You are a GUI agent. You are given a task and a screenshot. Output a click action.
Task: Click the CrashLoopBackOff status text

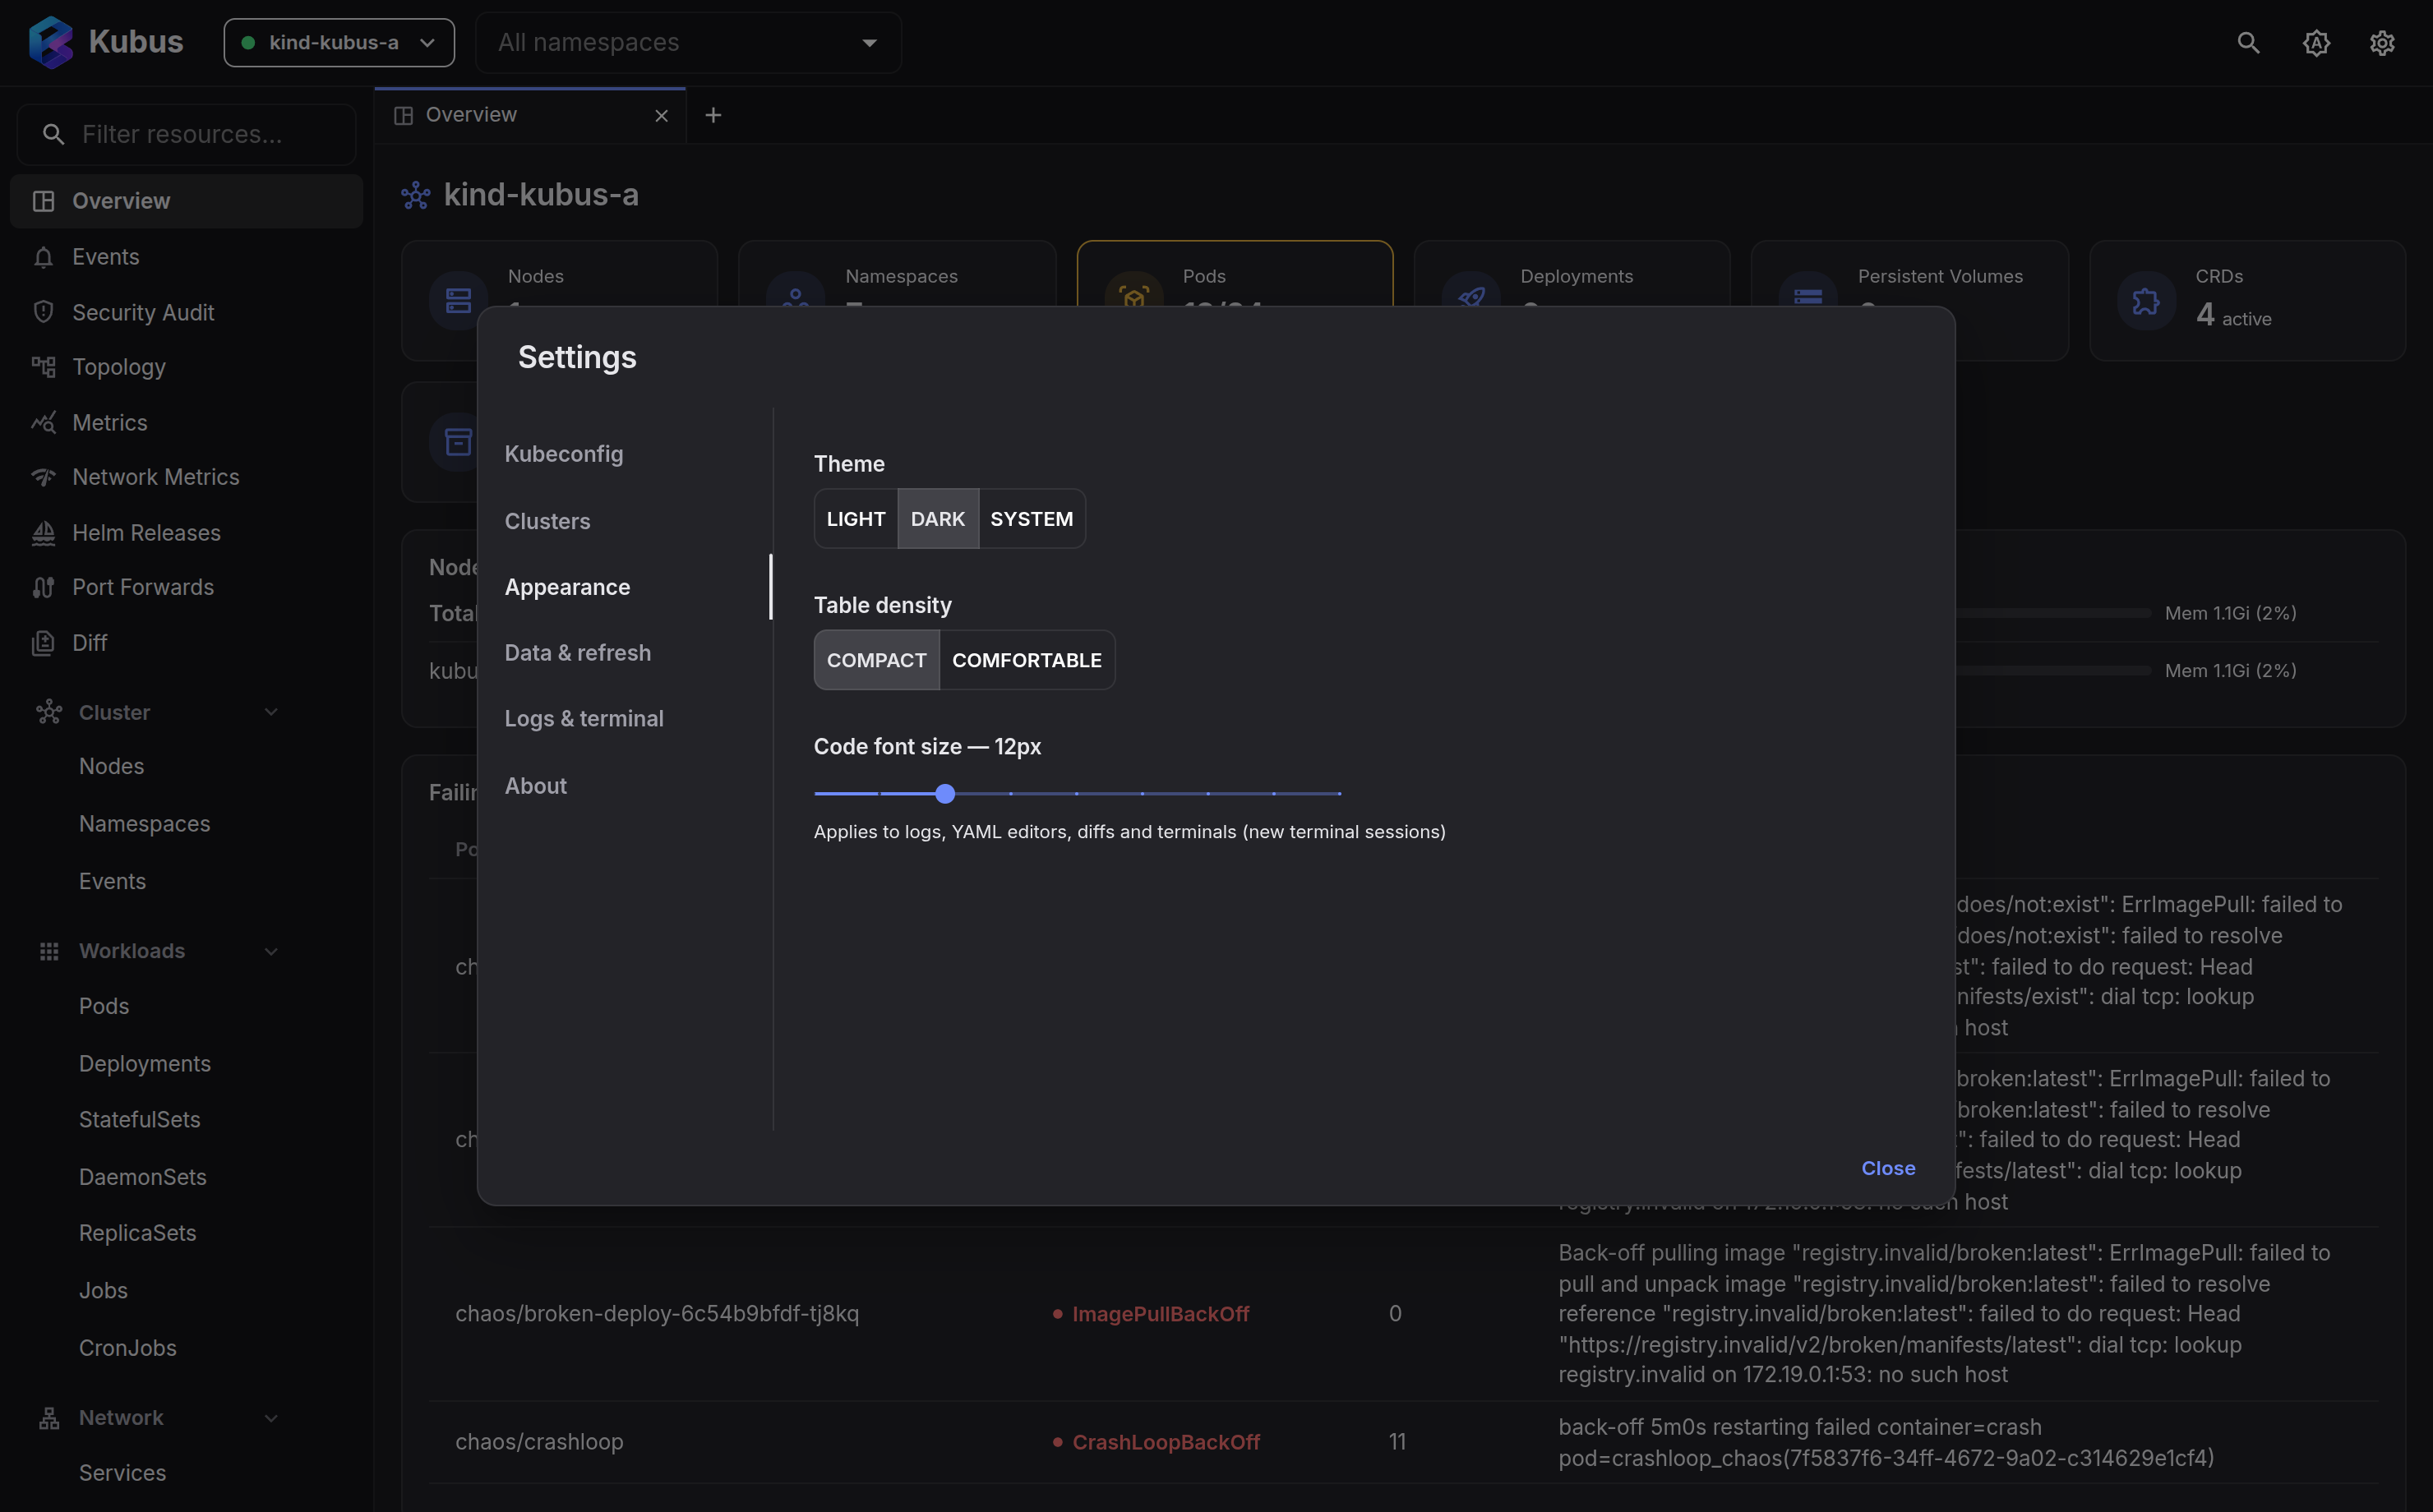[1166, 1442]
